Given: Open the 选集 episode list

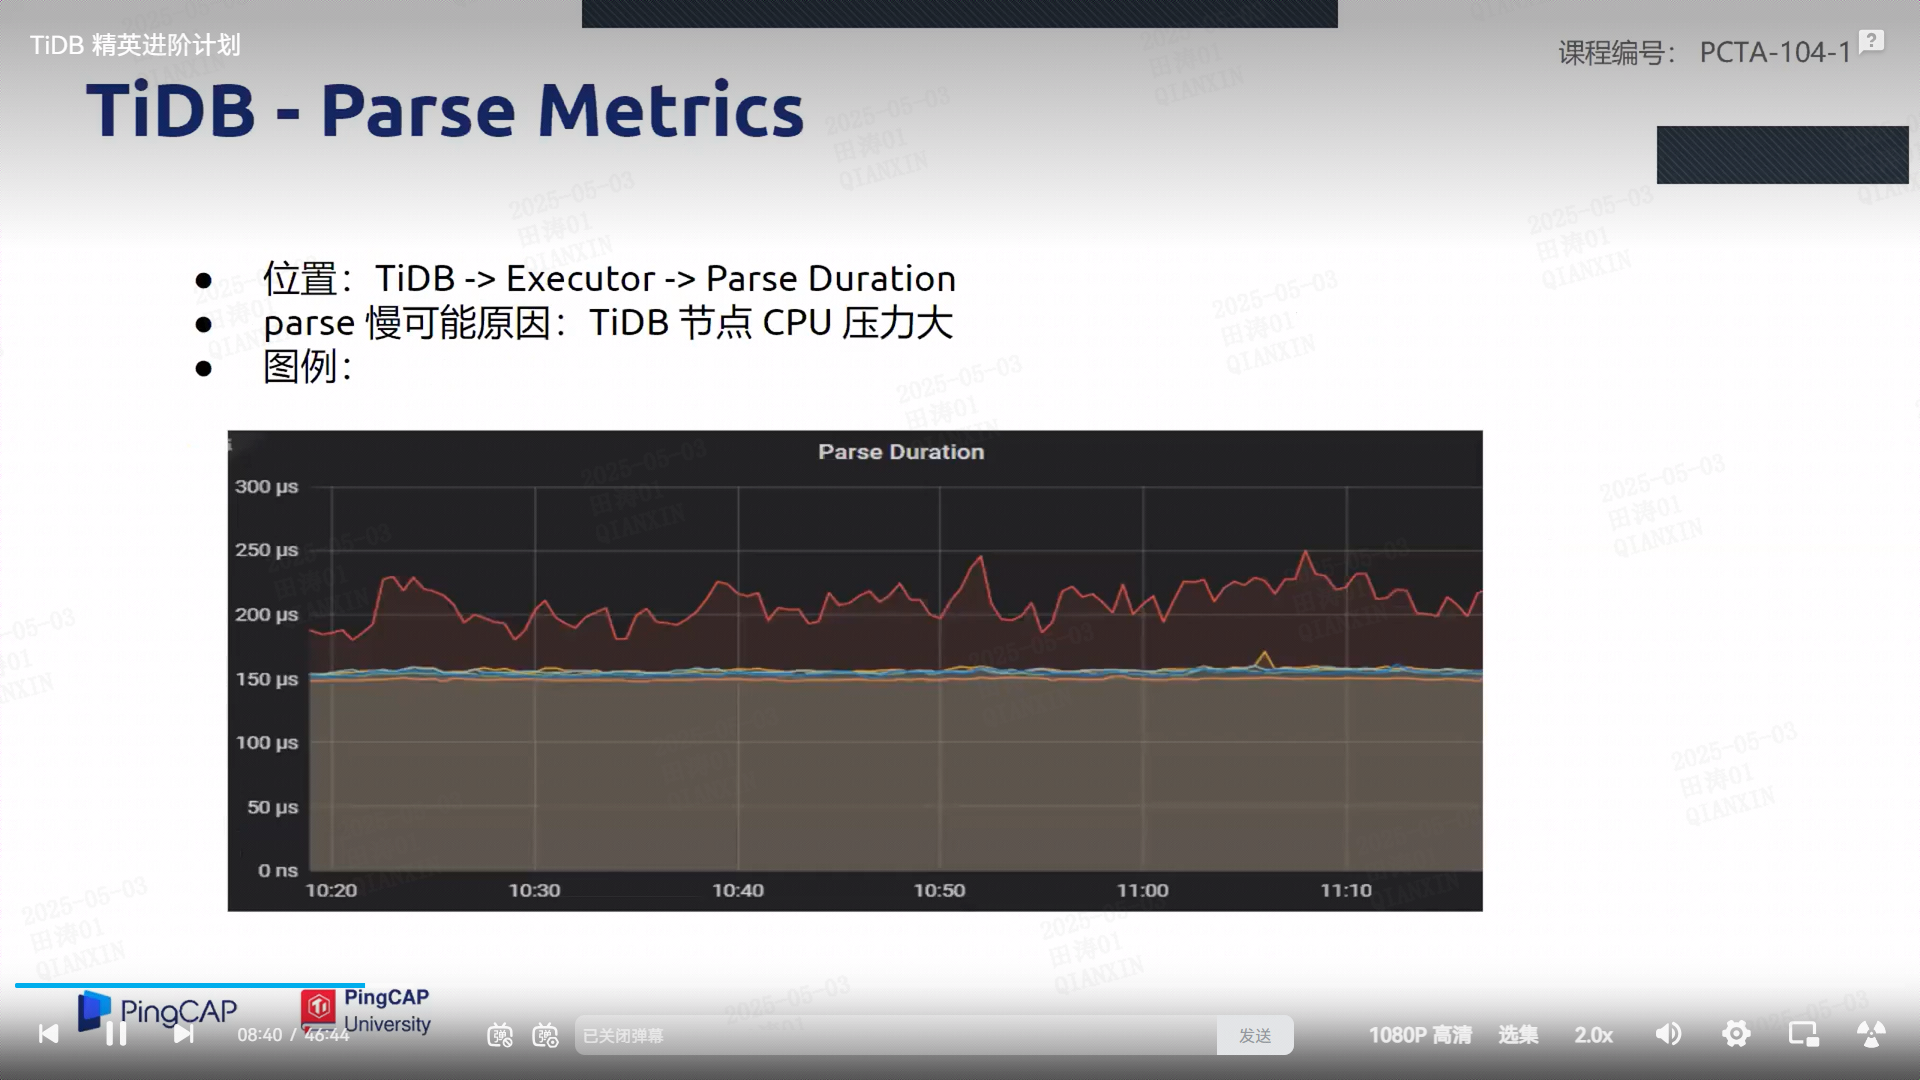Looking at the screenshot, I should click(x=1518, y=1035).
